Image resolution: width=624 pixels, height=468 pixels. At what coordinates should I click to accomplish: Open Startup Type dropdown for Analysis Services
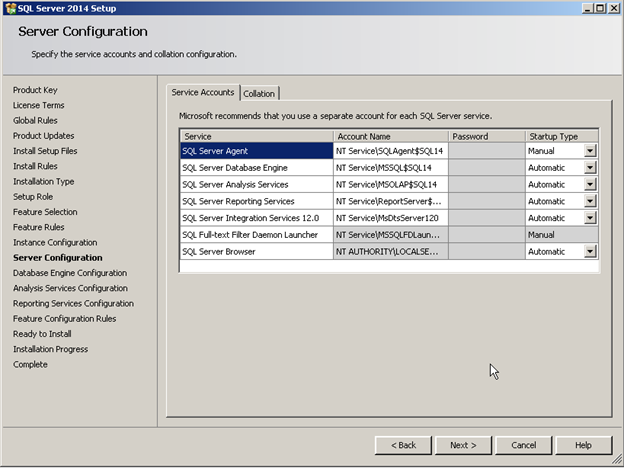point(590,184)
